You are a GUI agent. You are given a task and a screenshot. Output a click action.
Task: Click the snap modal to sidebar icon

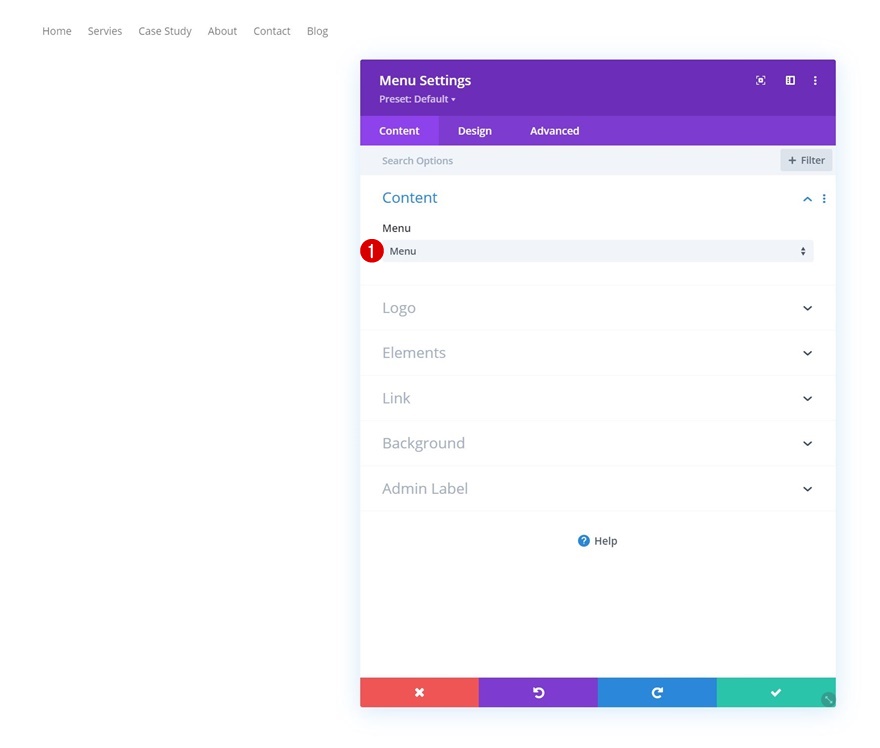[x=790, y=80]
